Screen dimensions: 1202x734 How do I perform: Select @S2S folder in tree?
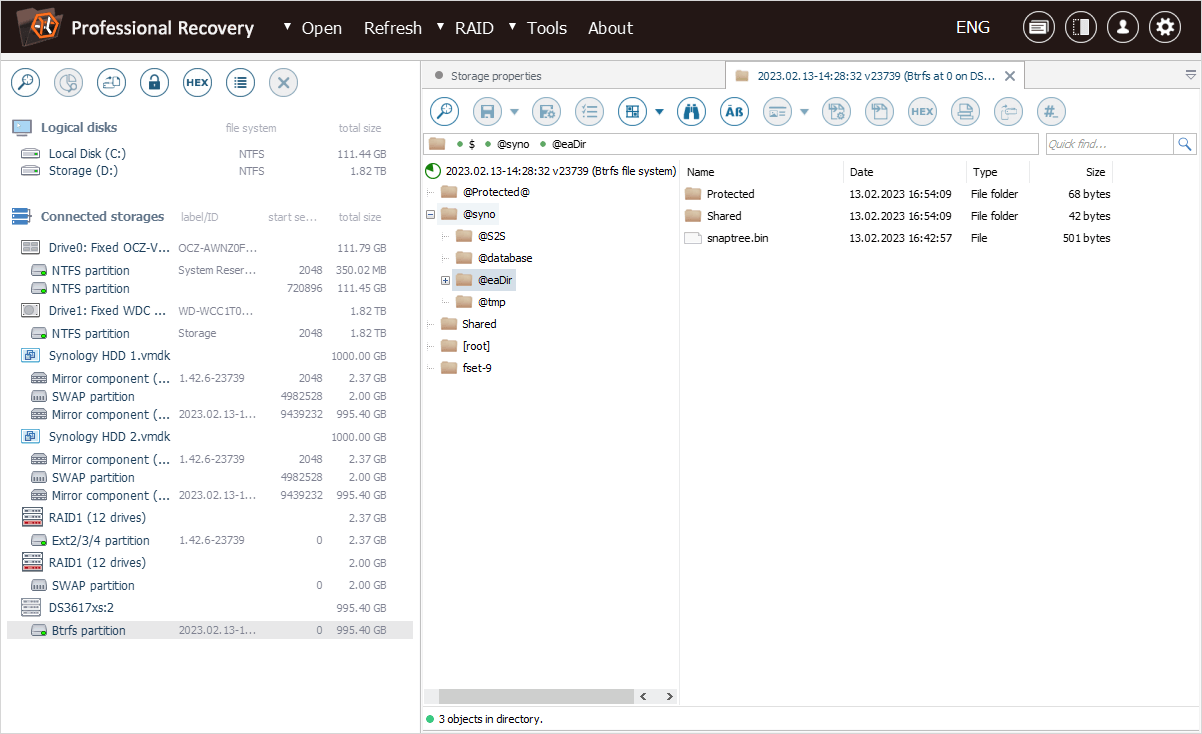click(491, 236)
